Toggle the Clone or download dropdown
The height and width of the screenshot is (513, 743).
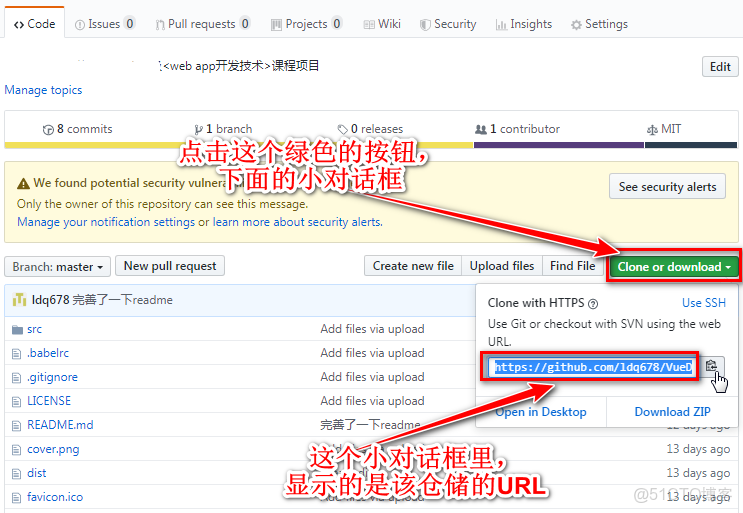[674, 267]
